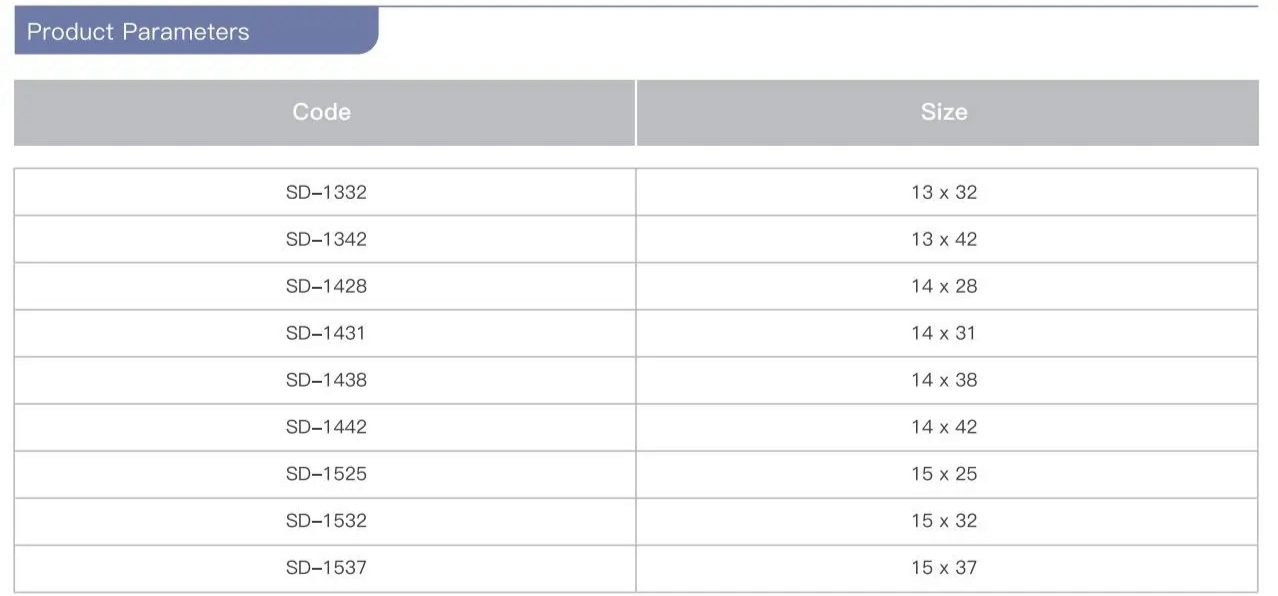Select the 13 x 42 size cell

tap(944, 239)
